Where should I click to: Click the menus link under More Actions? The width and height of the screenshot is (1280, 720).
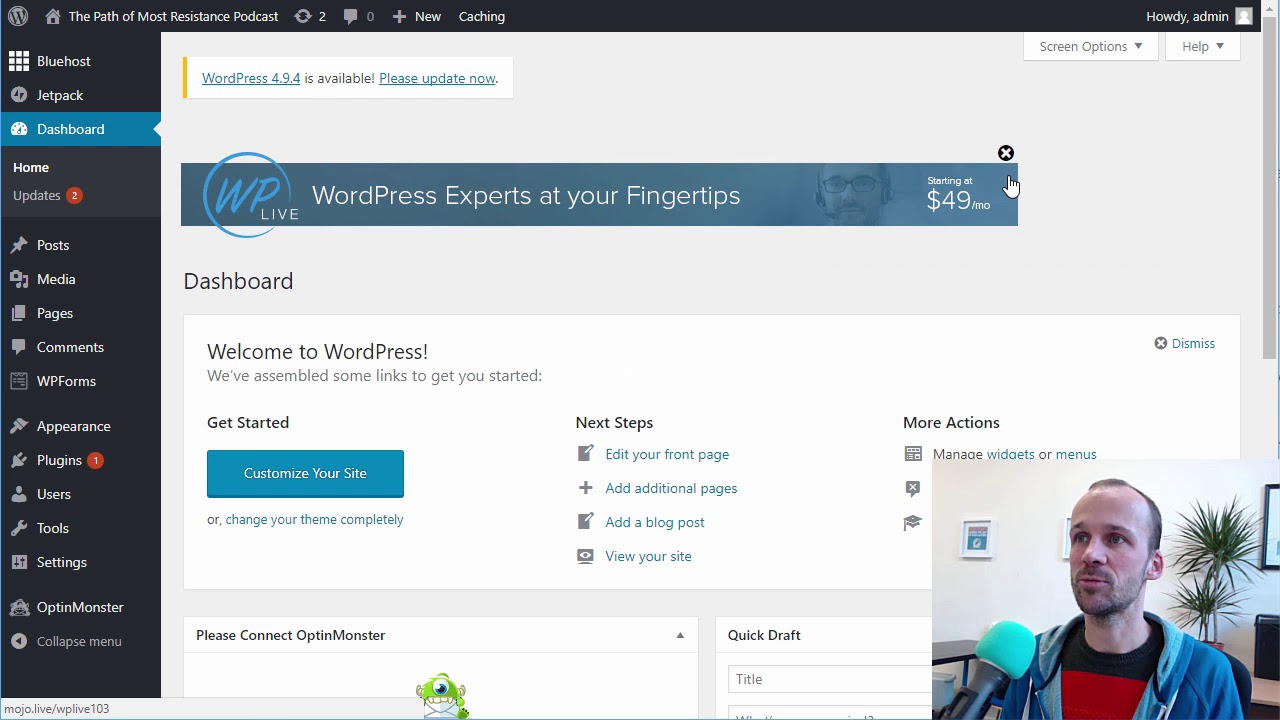coord(1076,454)
